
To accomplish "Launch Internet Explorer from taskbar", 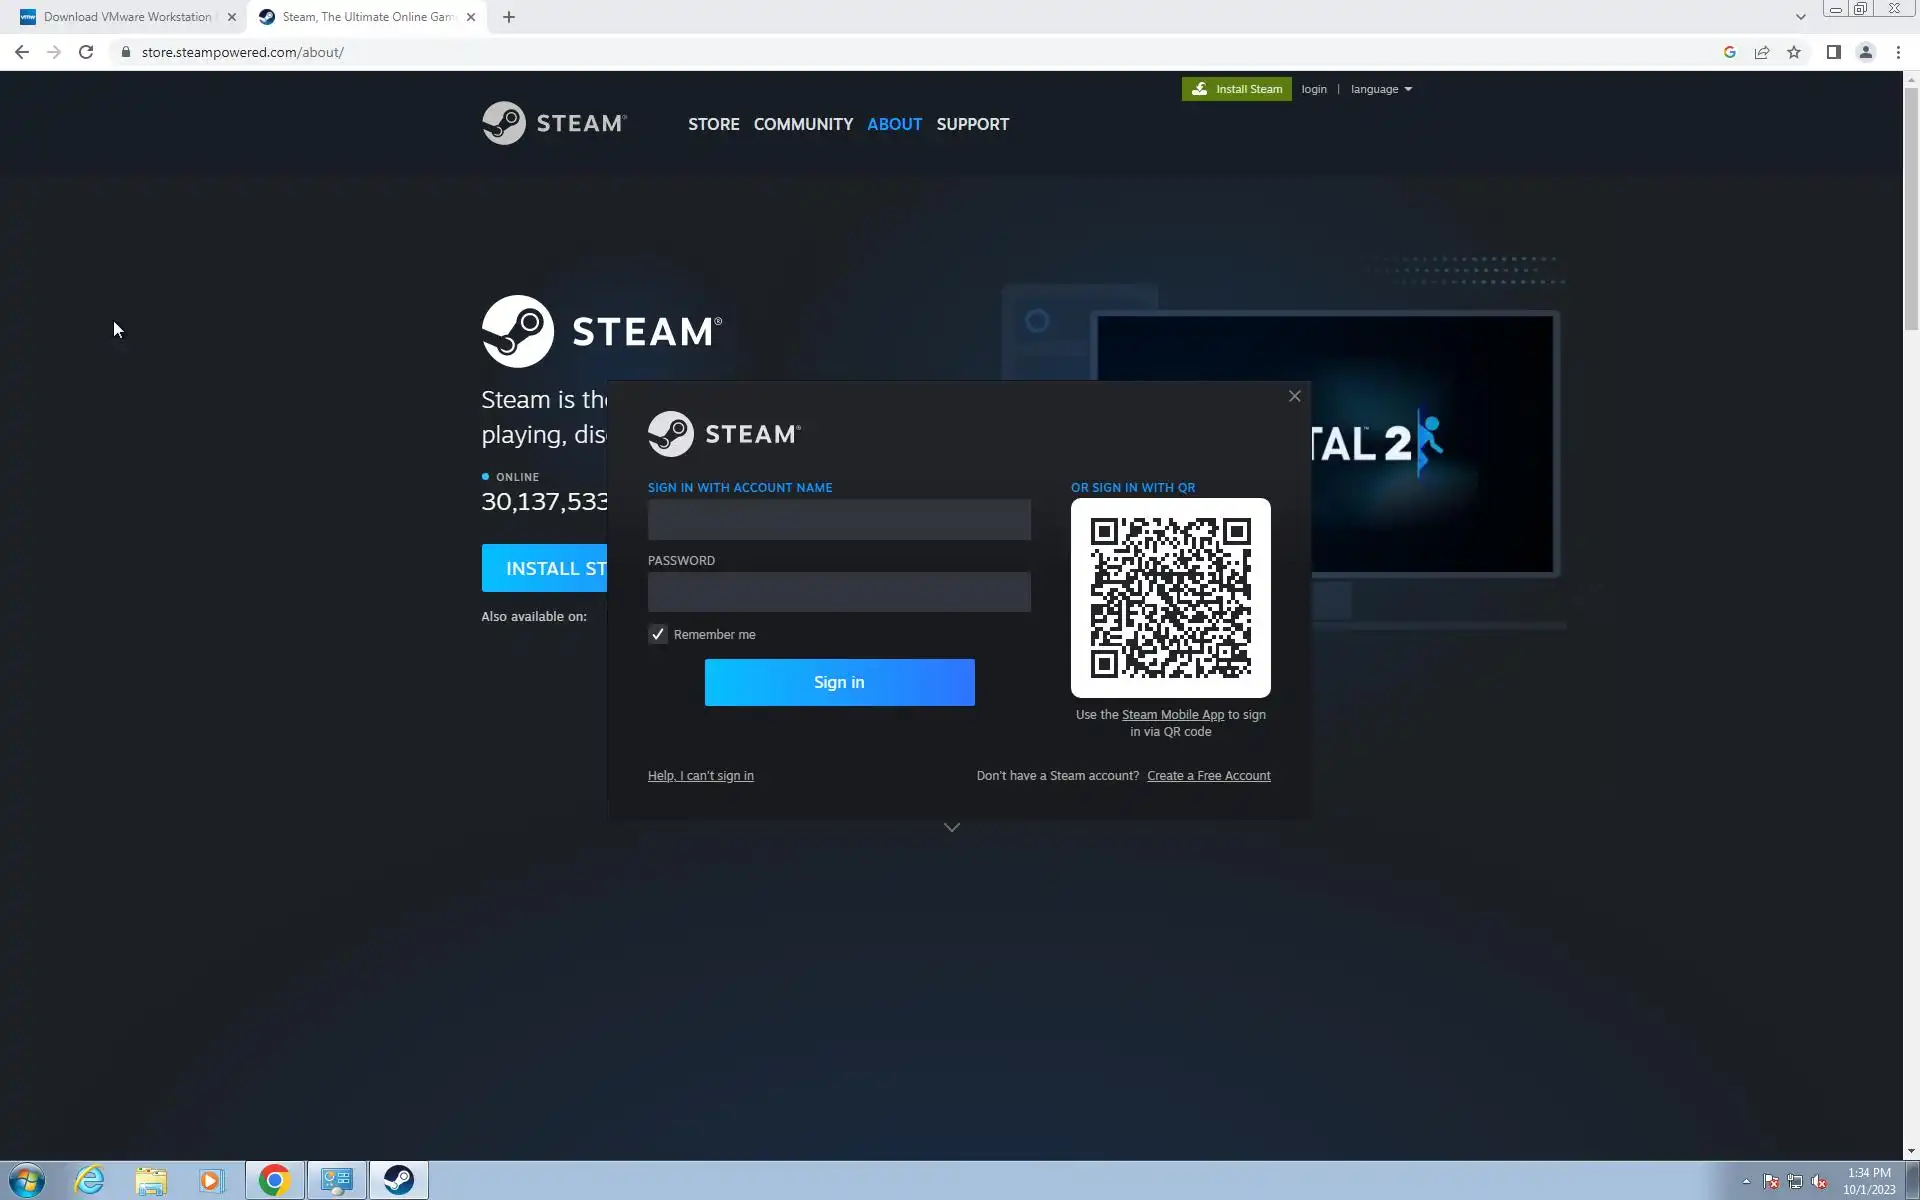I will pos(89,1180).
